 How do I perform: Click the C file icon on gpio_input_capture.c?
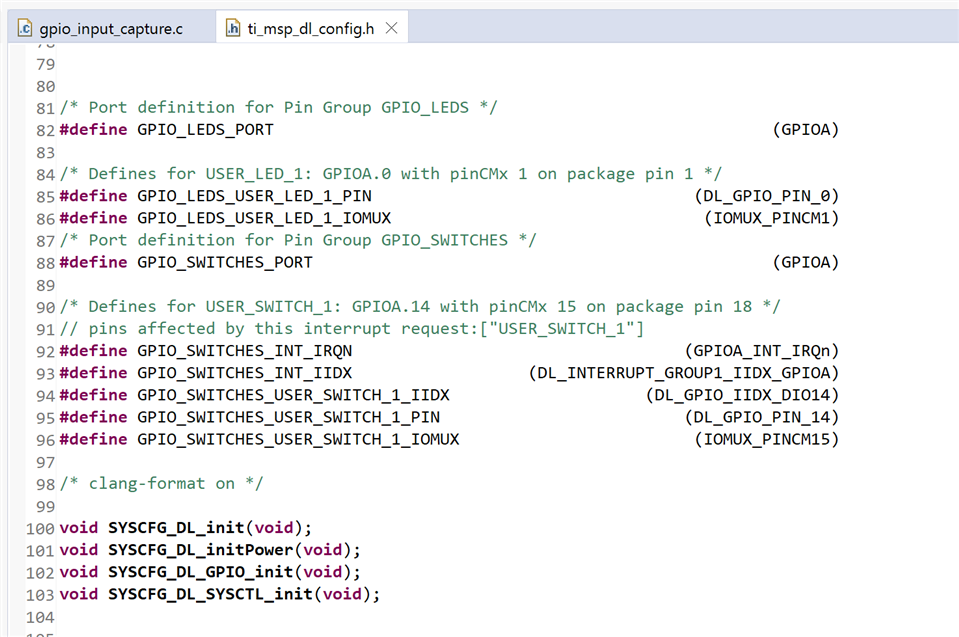(25, 28)
